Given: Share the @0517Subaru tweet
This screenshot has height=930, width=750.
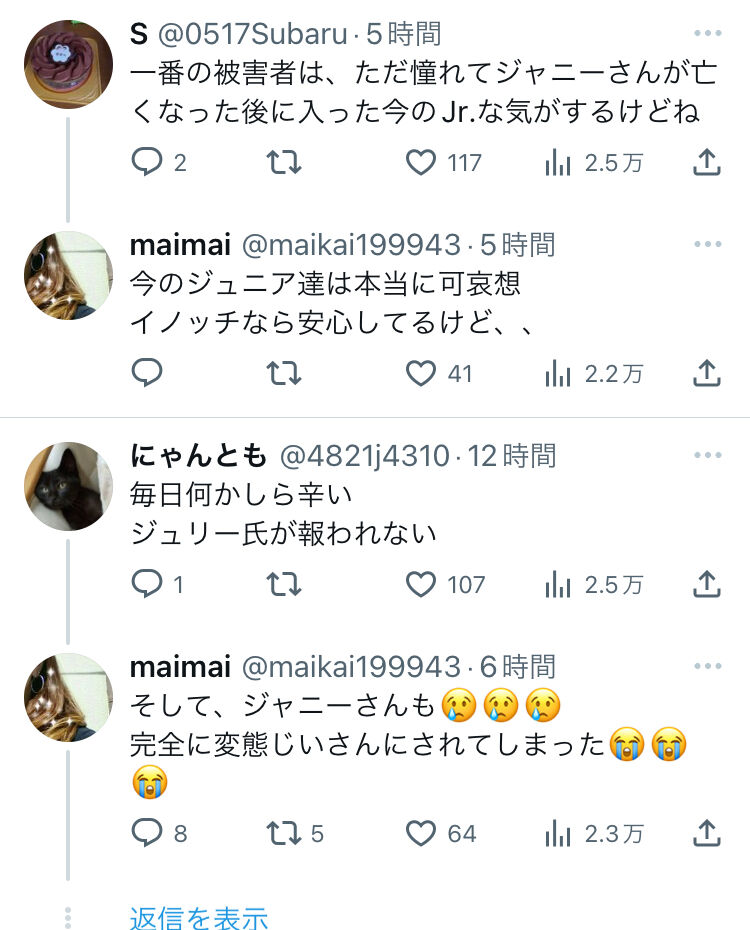Looking at the screenshot, I should click(x=706, y=162).
